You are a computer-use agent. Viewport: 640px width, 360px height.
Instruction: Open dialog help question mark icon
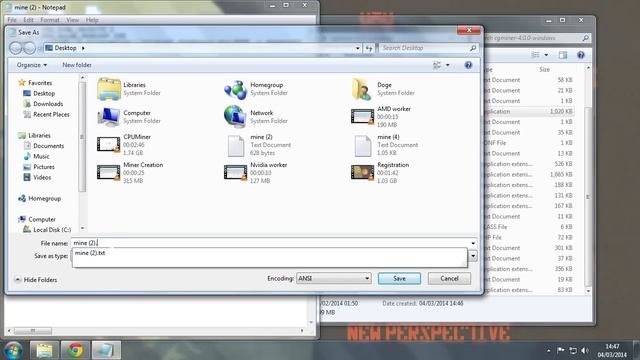[468, 65]
